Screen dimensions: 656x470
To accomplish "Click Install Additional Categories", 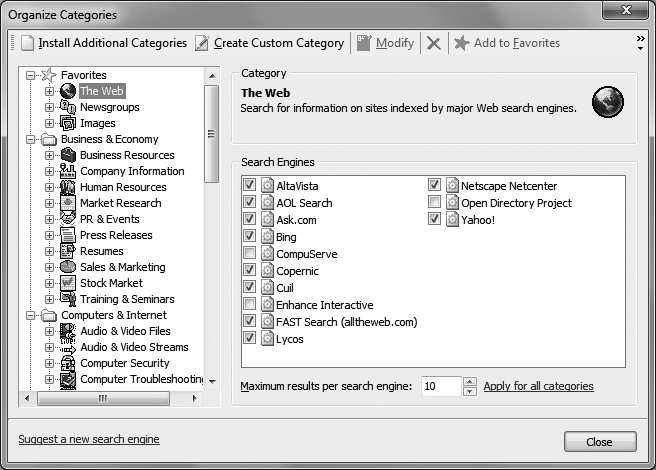I will (x=103, y=43).
